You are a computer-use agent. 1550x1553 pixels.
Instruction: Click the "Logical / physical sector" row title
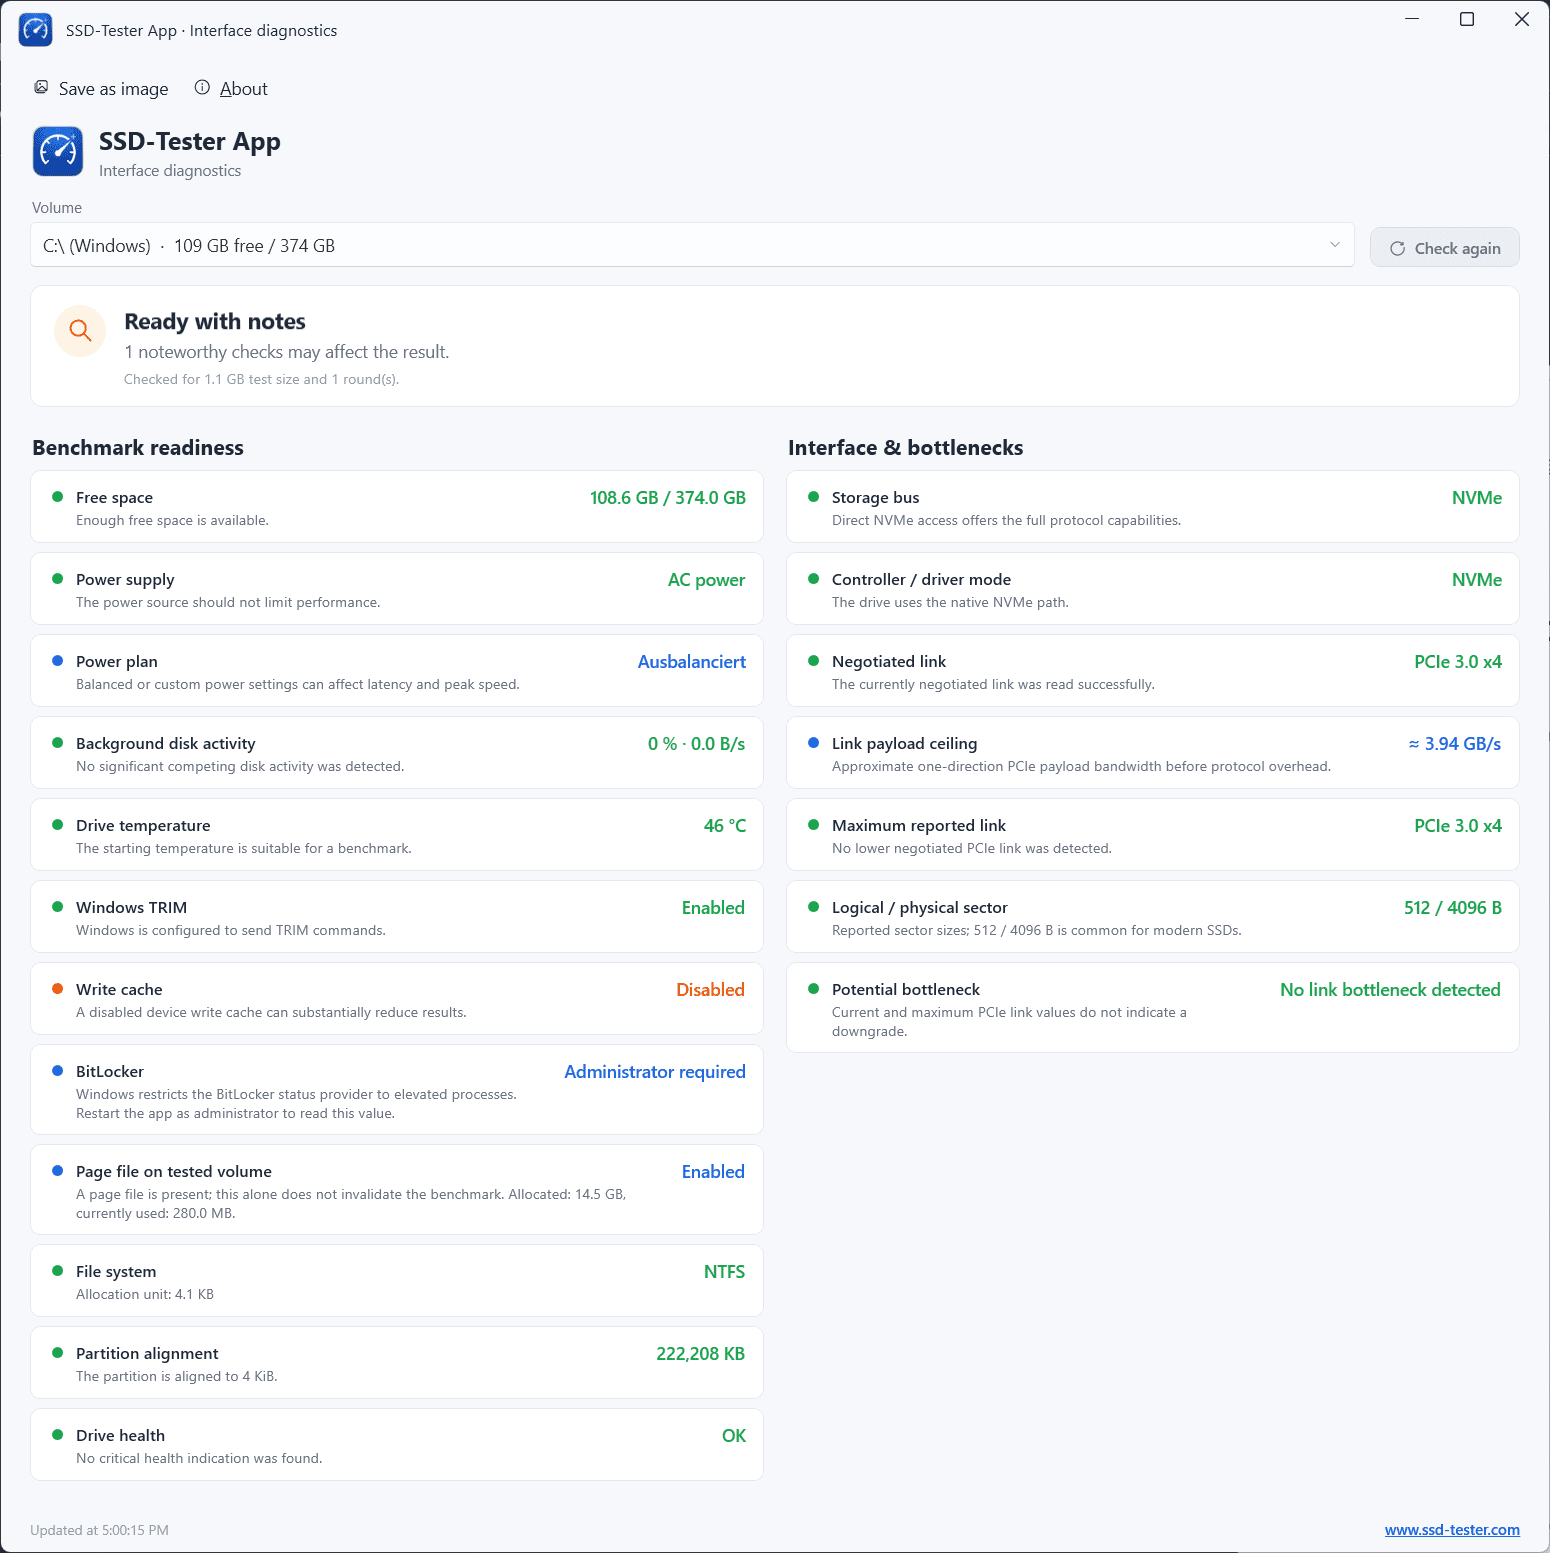tap(920, 908)
